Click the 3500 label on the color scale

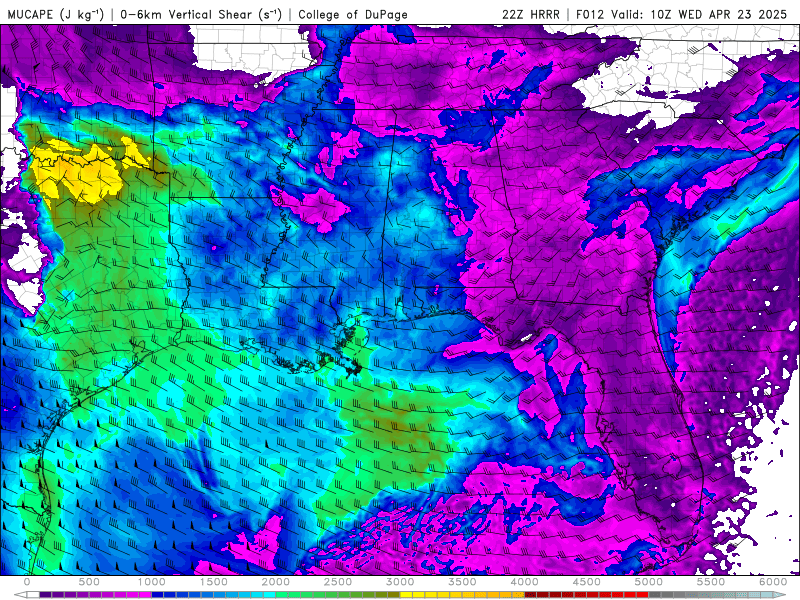coord(462,582)
